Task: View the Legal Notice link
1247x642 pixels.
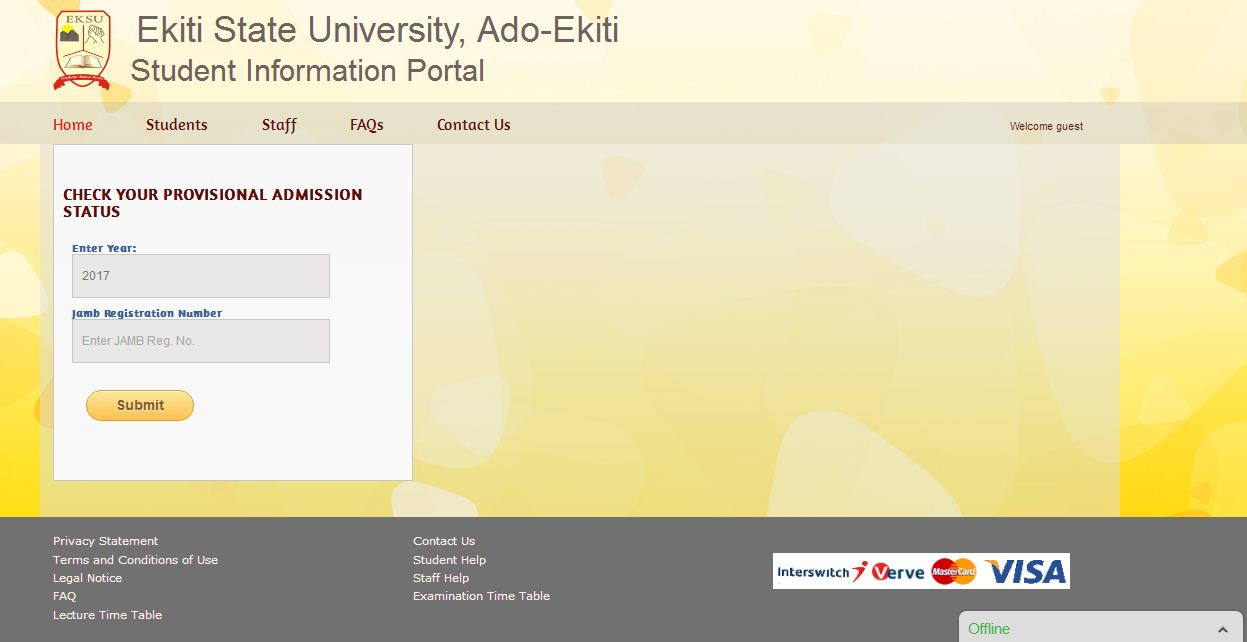Action: (87, 578)
